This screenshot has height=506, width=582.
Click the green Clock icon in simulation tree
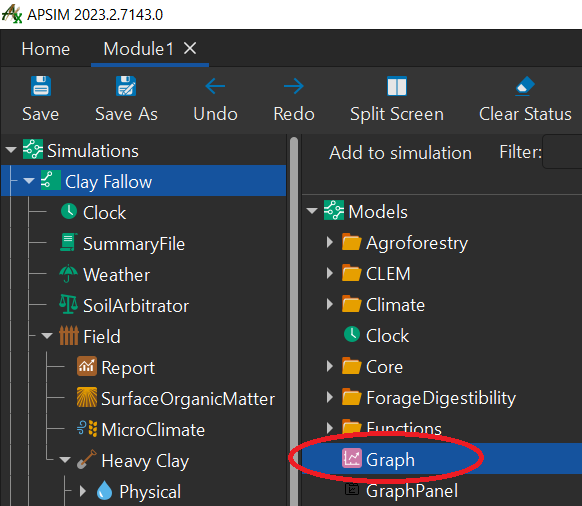tap(69, 211)
